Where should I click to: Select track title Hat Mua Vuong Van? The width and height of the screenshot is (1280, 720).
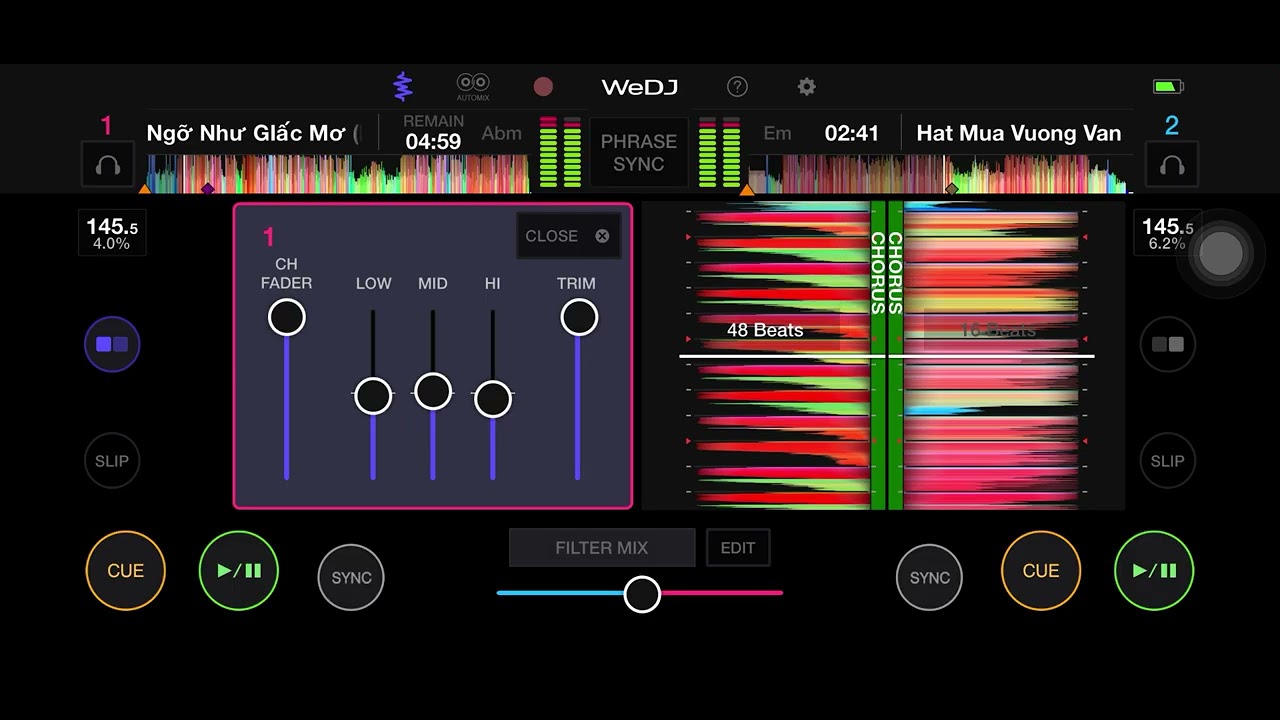pyautogui.click(x=1019, y=133)
